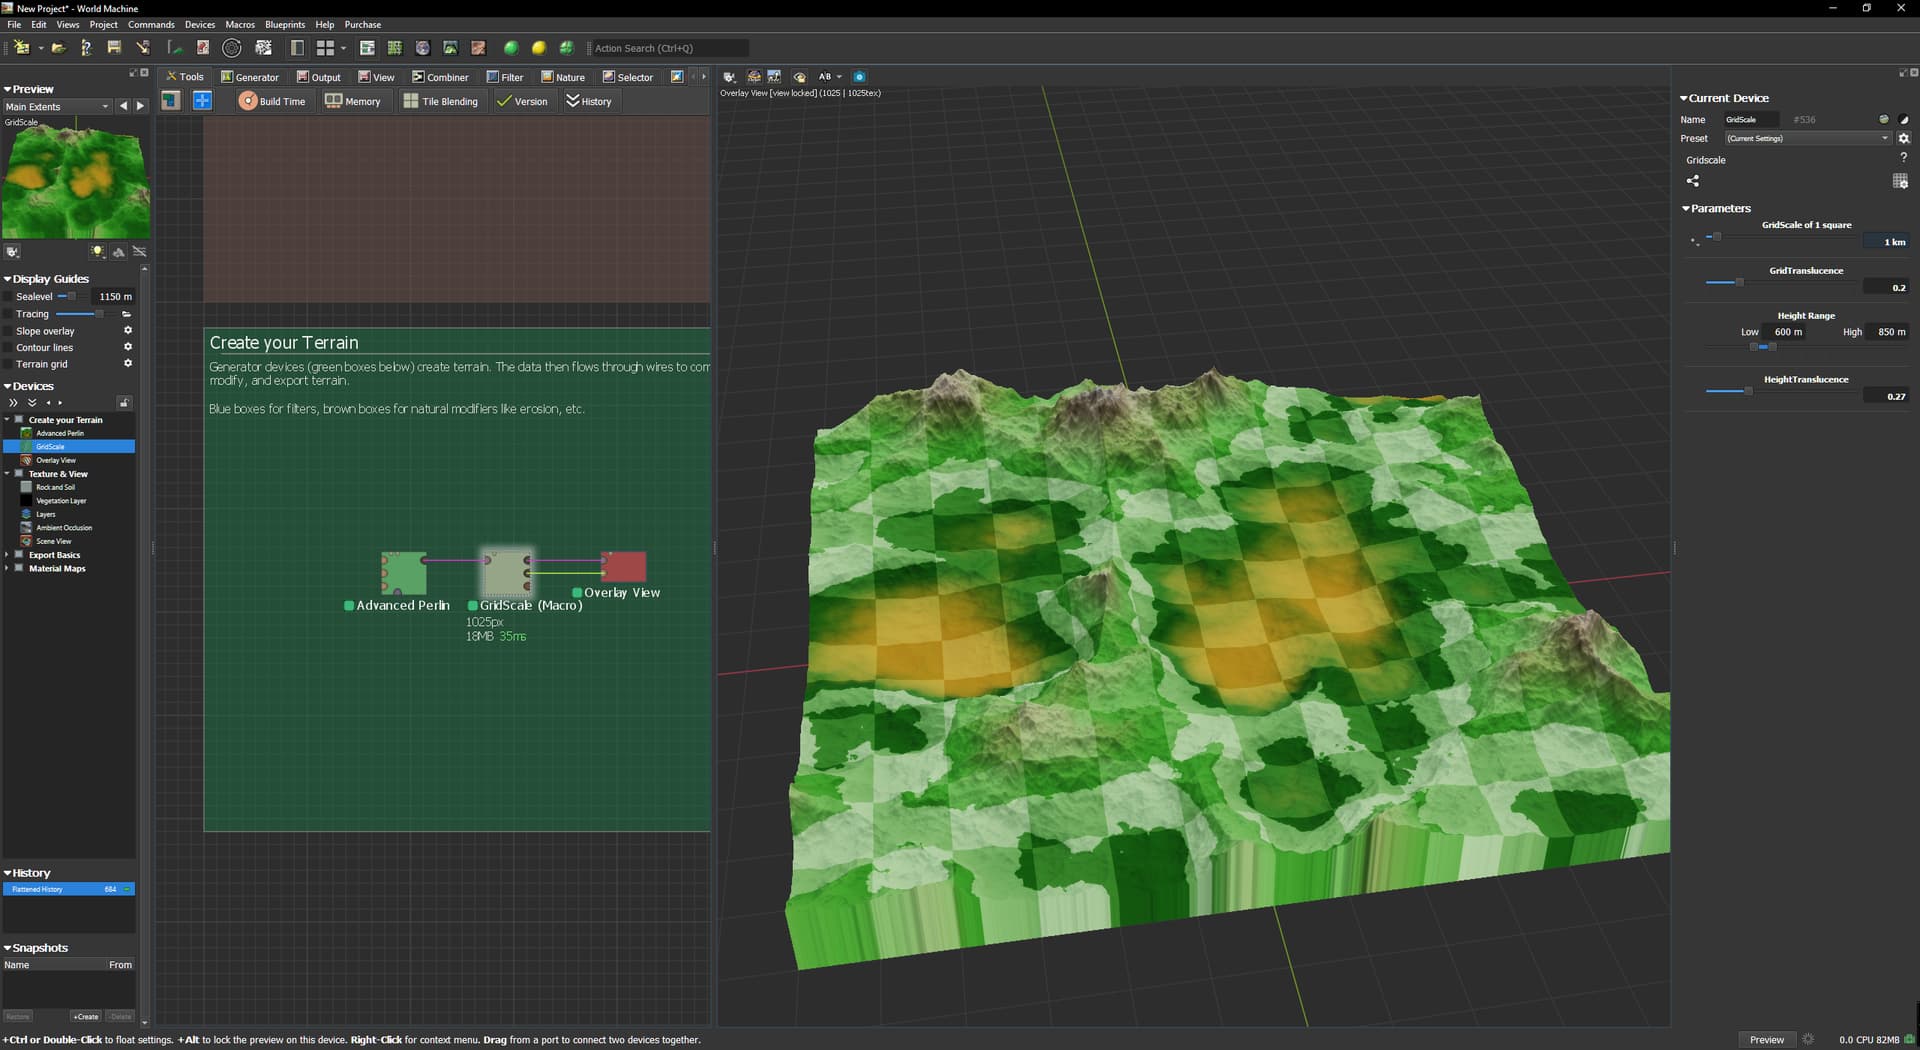Viewport: 1920px width, 1050px height.
Task: Switch to the Generator tab
Action: tap(250, 77)
